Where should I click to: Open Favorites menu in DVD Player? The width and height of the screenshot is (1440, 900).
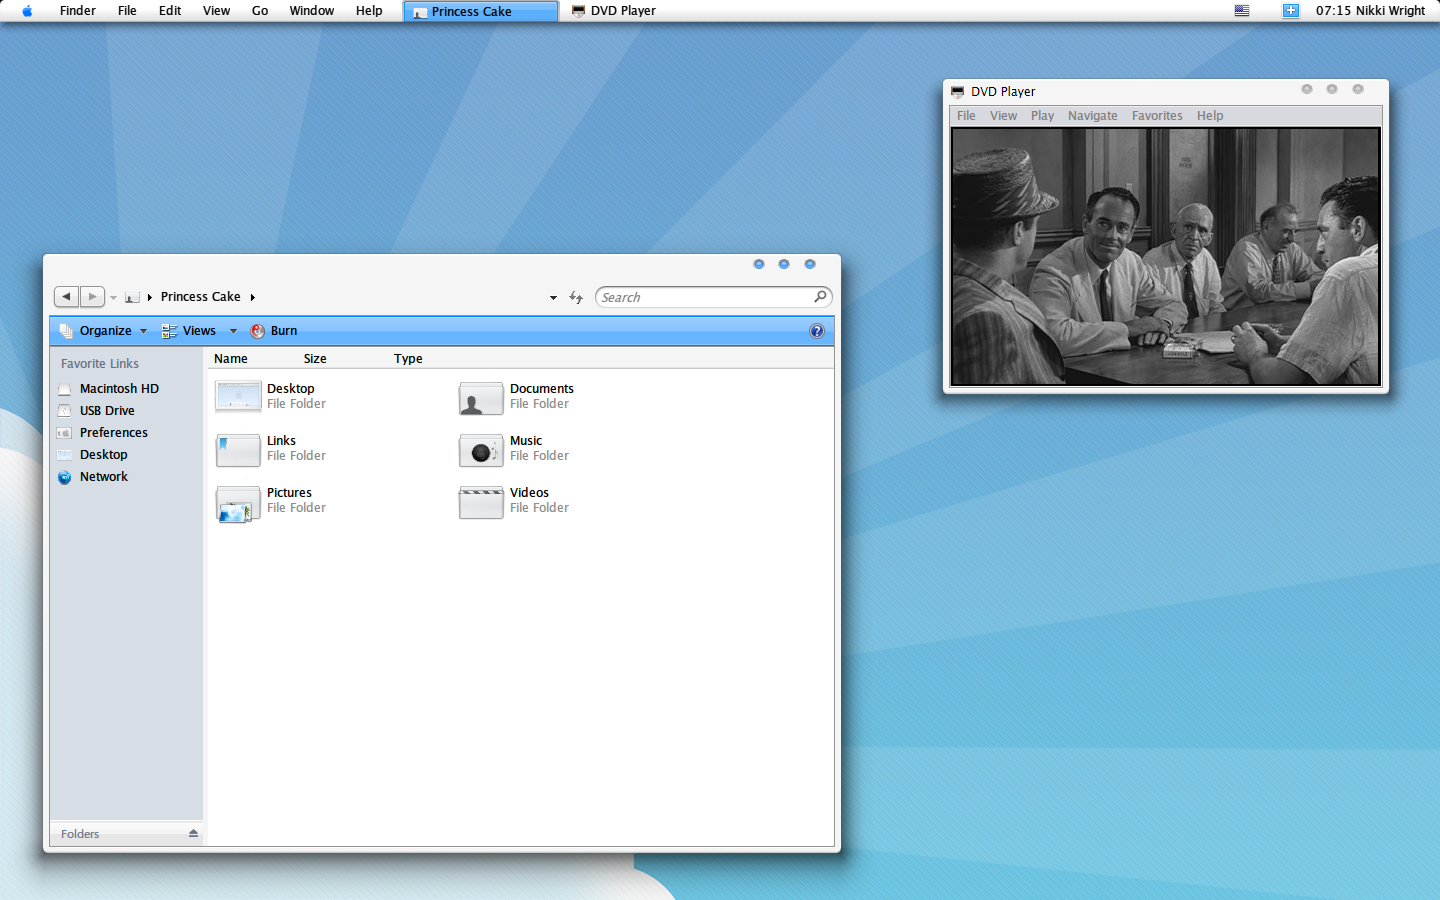tap(1157, 116)
